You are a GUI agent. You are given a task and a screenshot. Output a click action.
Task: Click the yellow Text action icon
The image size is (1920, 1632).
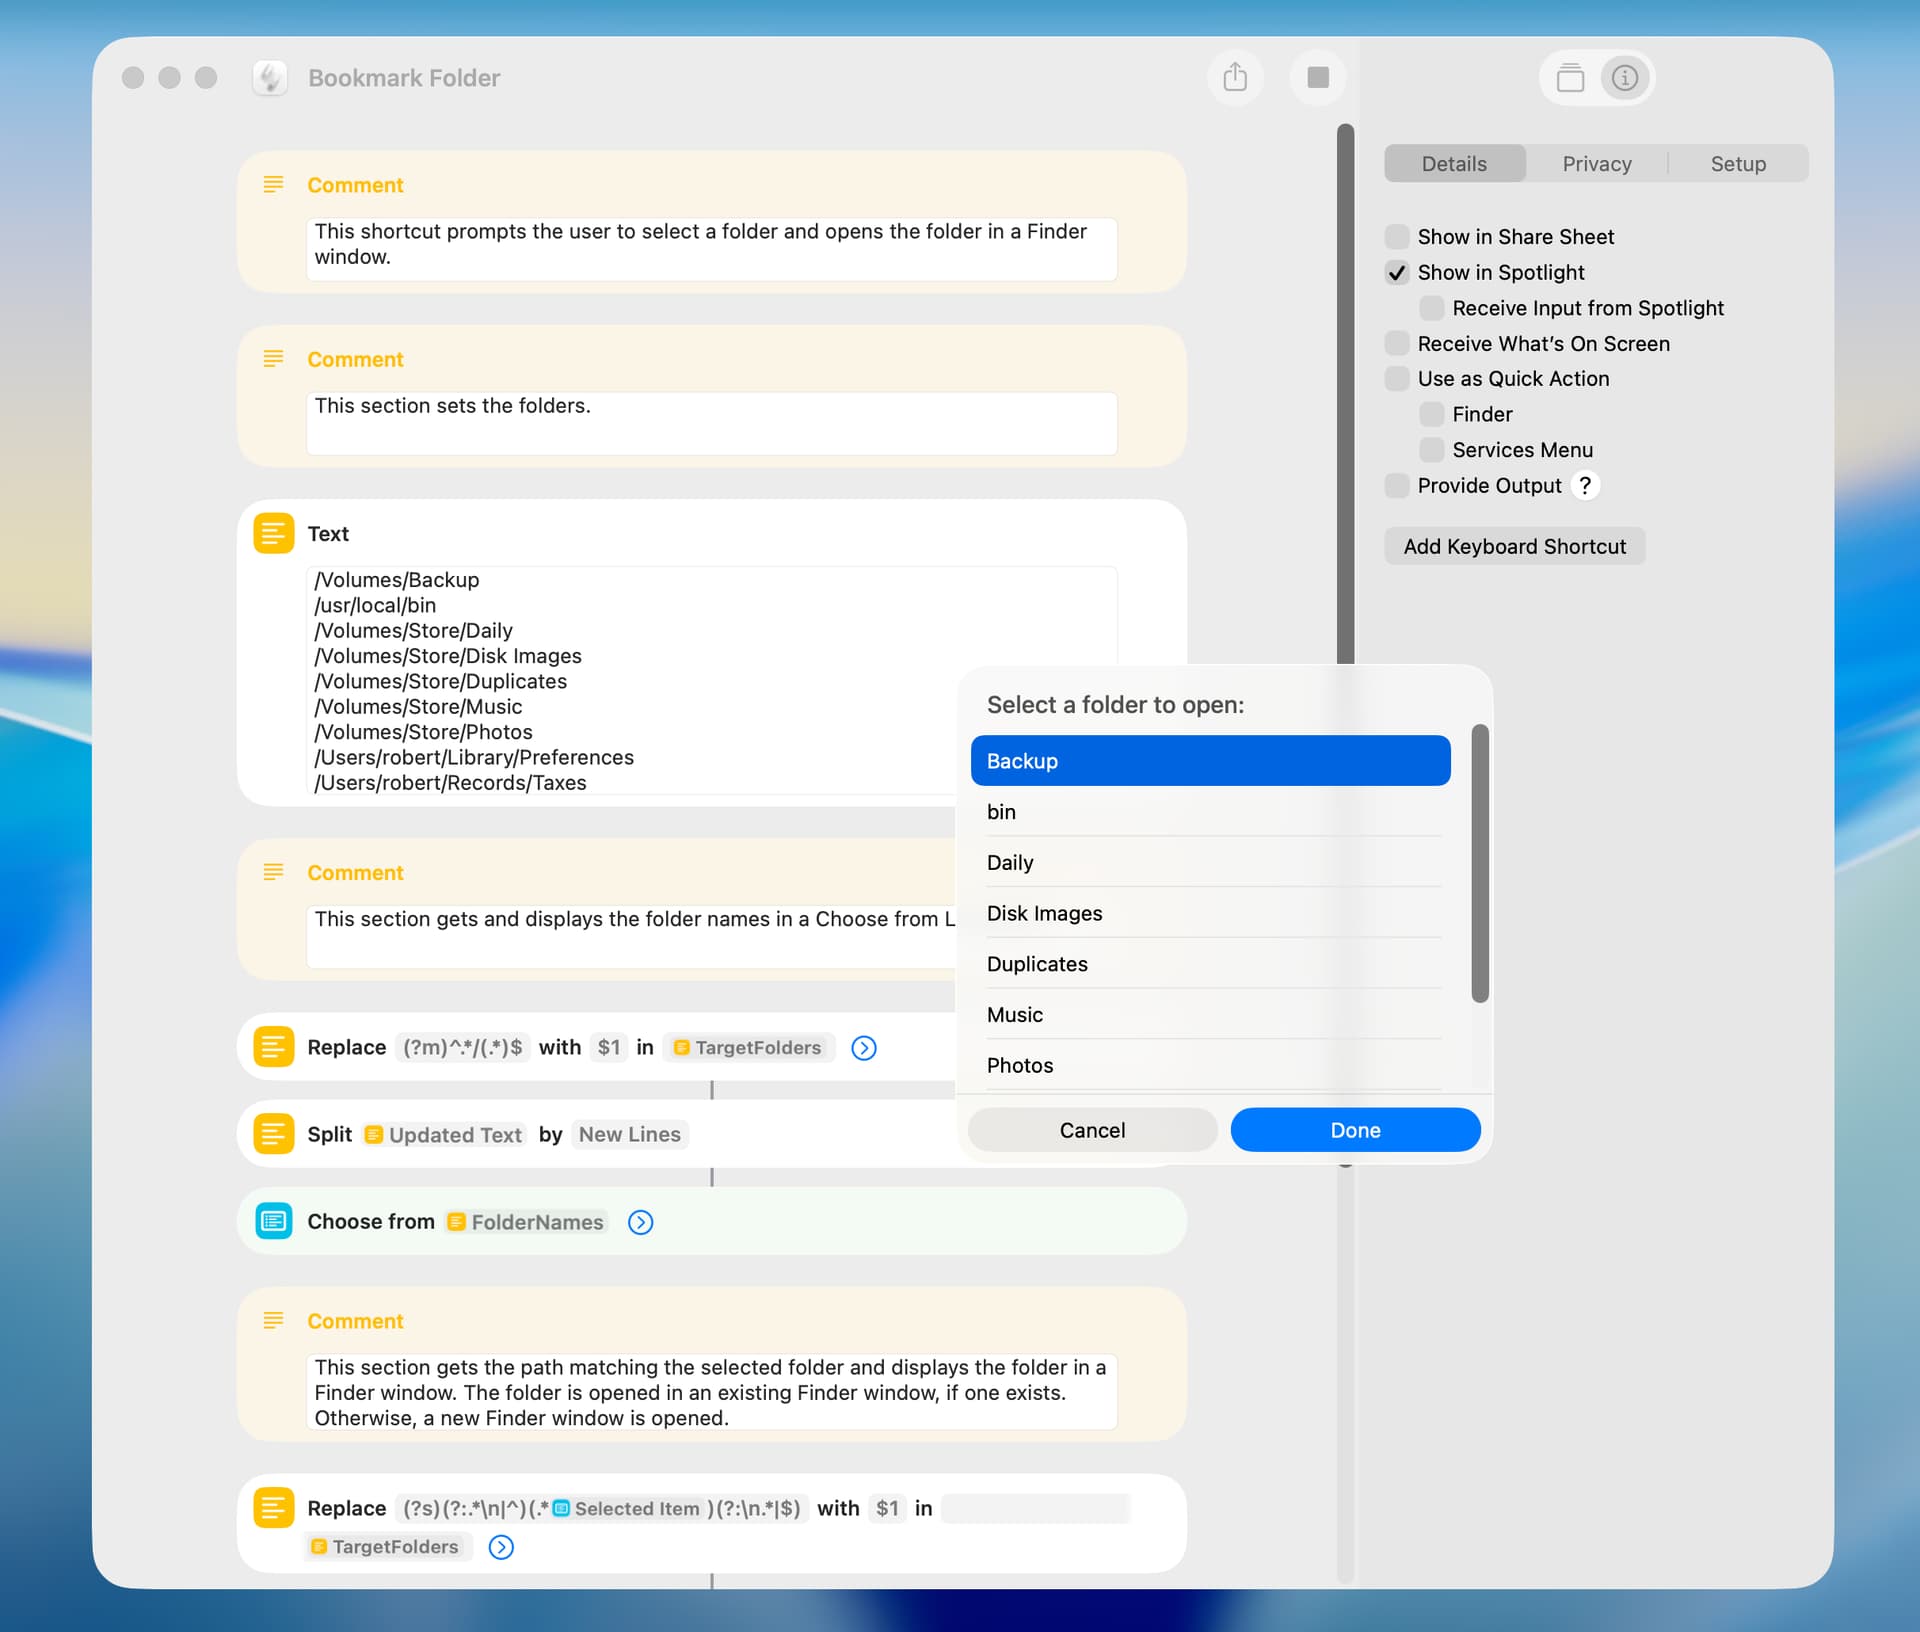273,533
